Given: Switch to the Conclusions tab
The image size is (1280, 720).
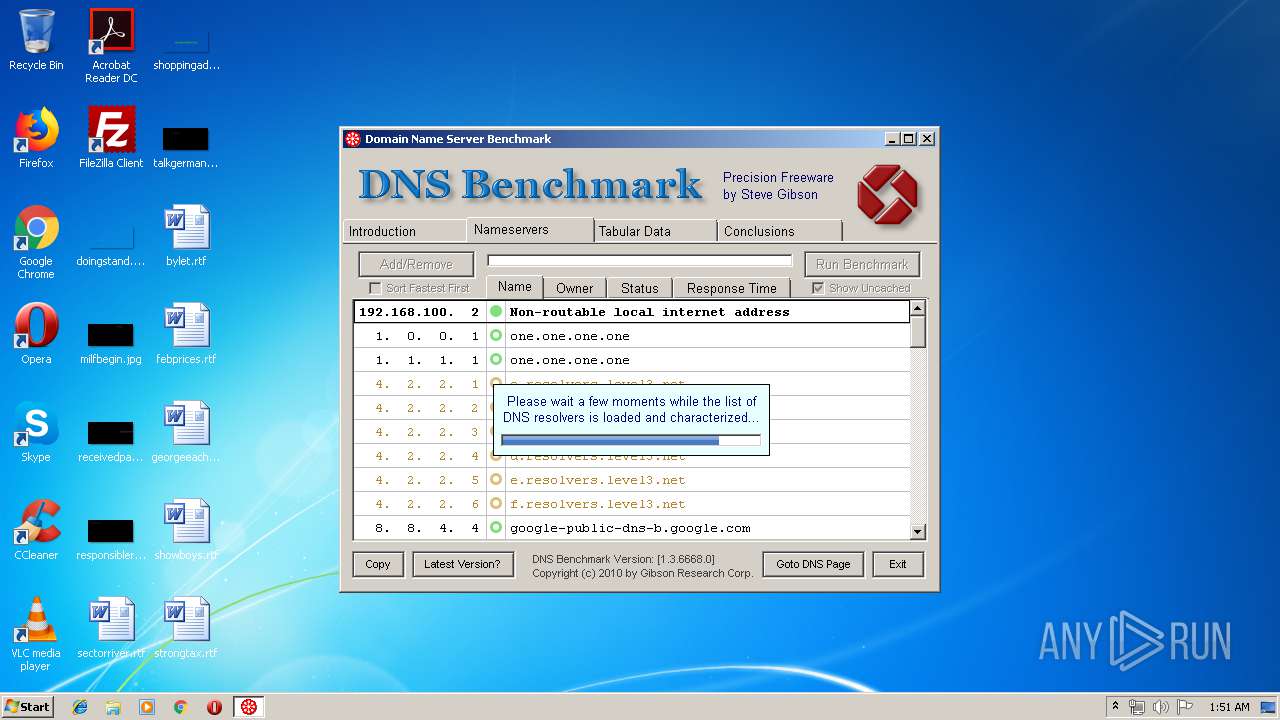Looking at the screenshot, I should coord(780,231).
